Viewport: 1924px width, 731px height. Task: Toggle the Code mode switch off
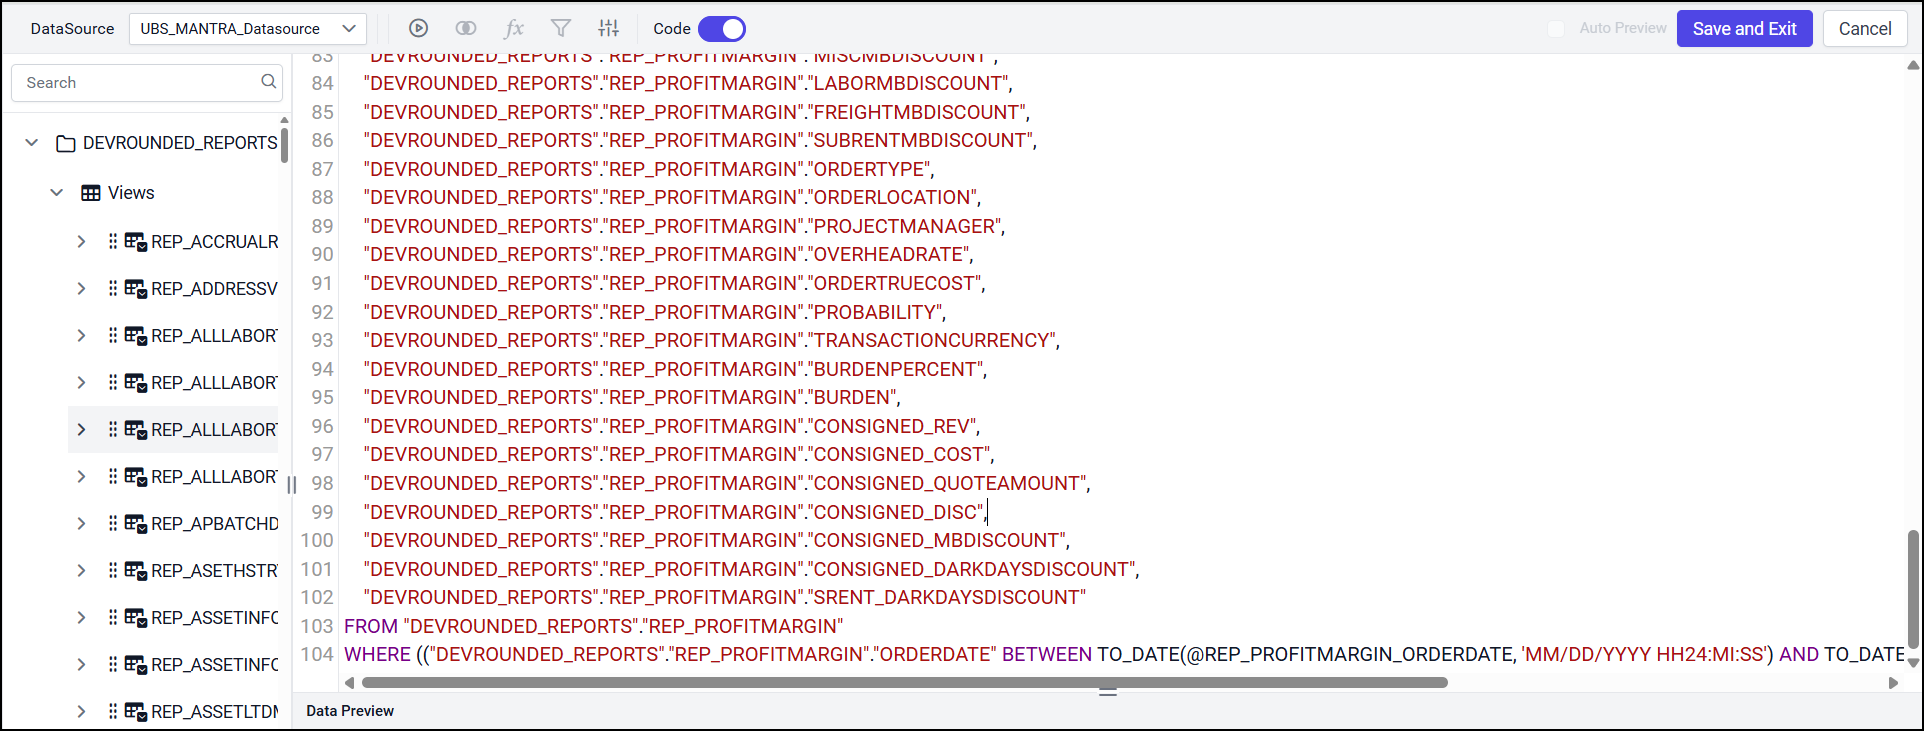[721, 29]
